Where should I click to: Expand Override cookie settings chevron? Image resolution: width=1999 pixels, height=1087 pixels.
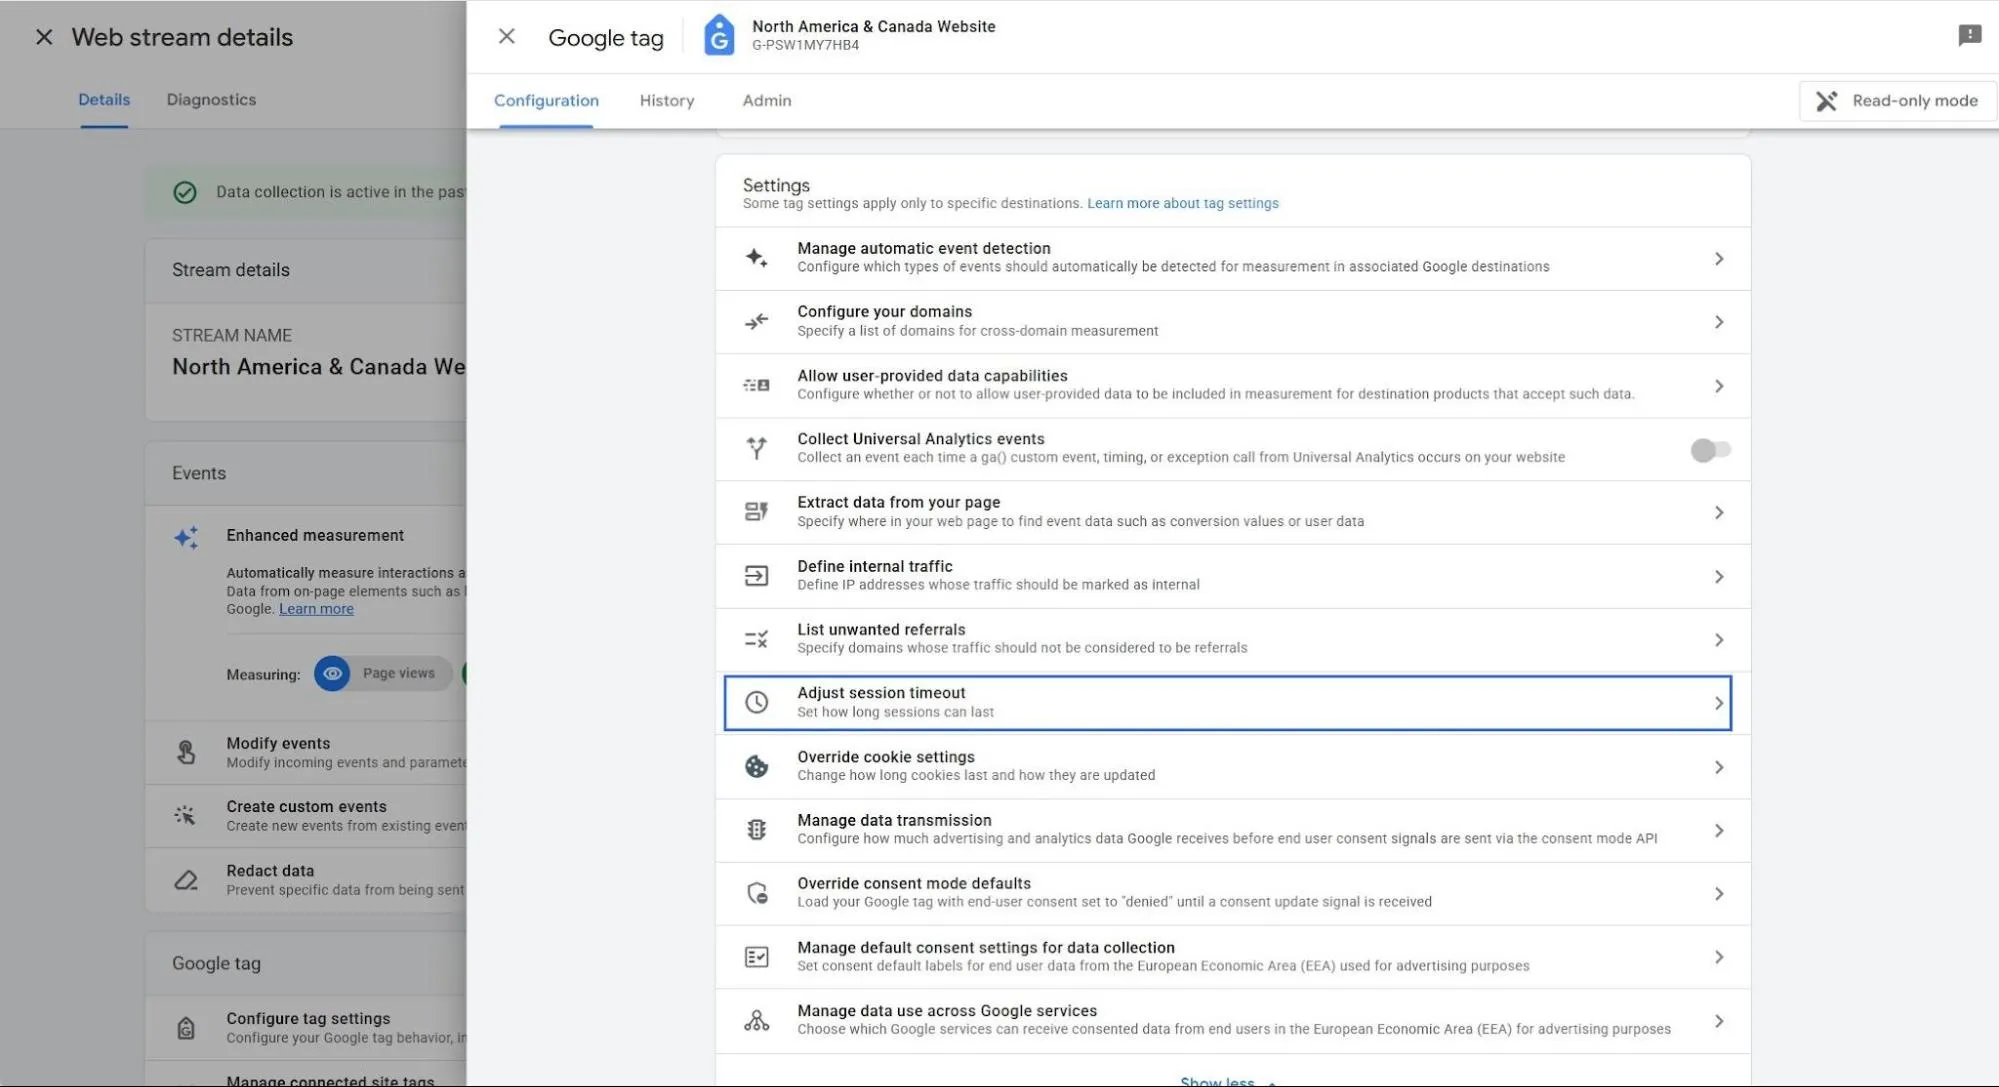pos(1719,767)
